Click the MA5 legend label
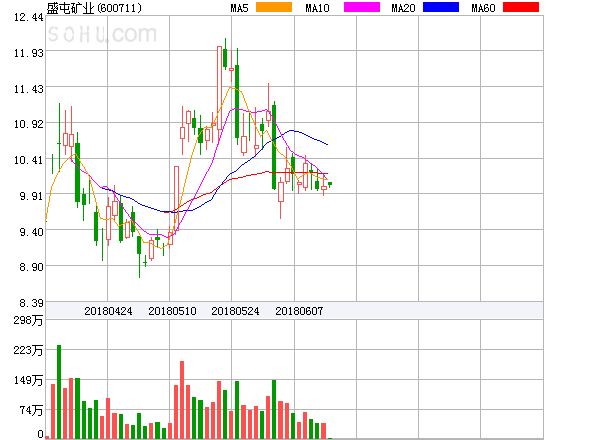This screenshot has height=440, width=600. (x=239, y=8)
